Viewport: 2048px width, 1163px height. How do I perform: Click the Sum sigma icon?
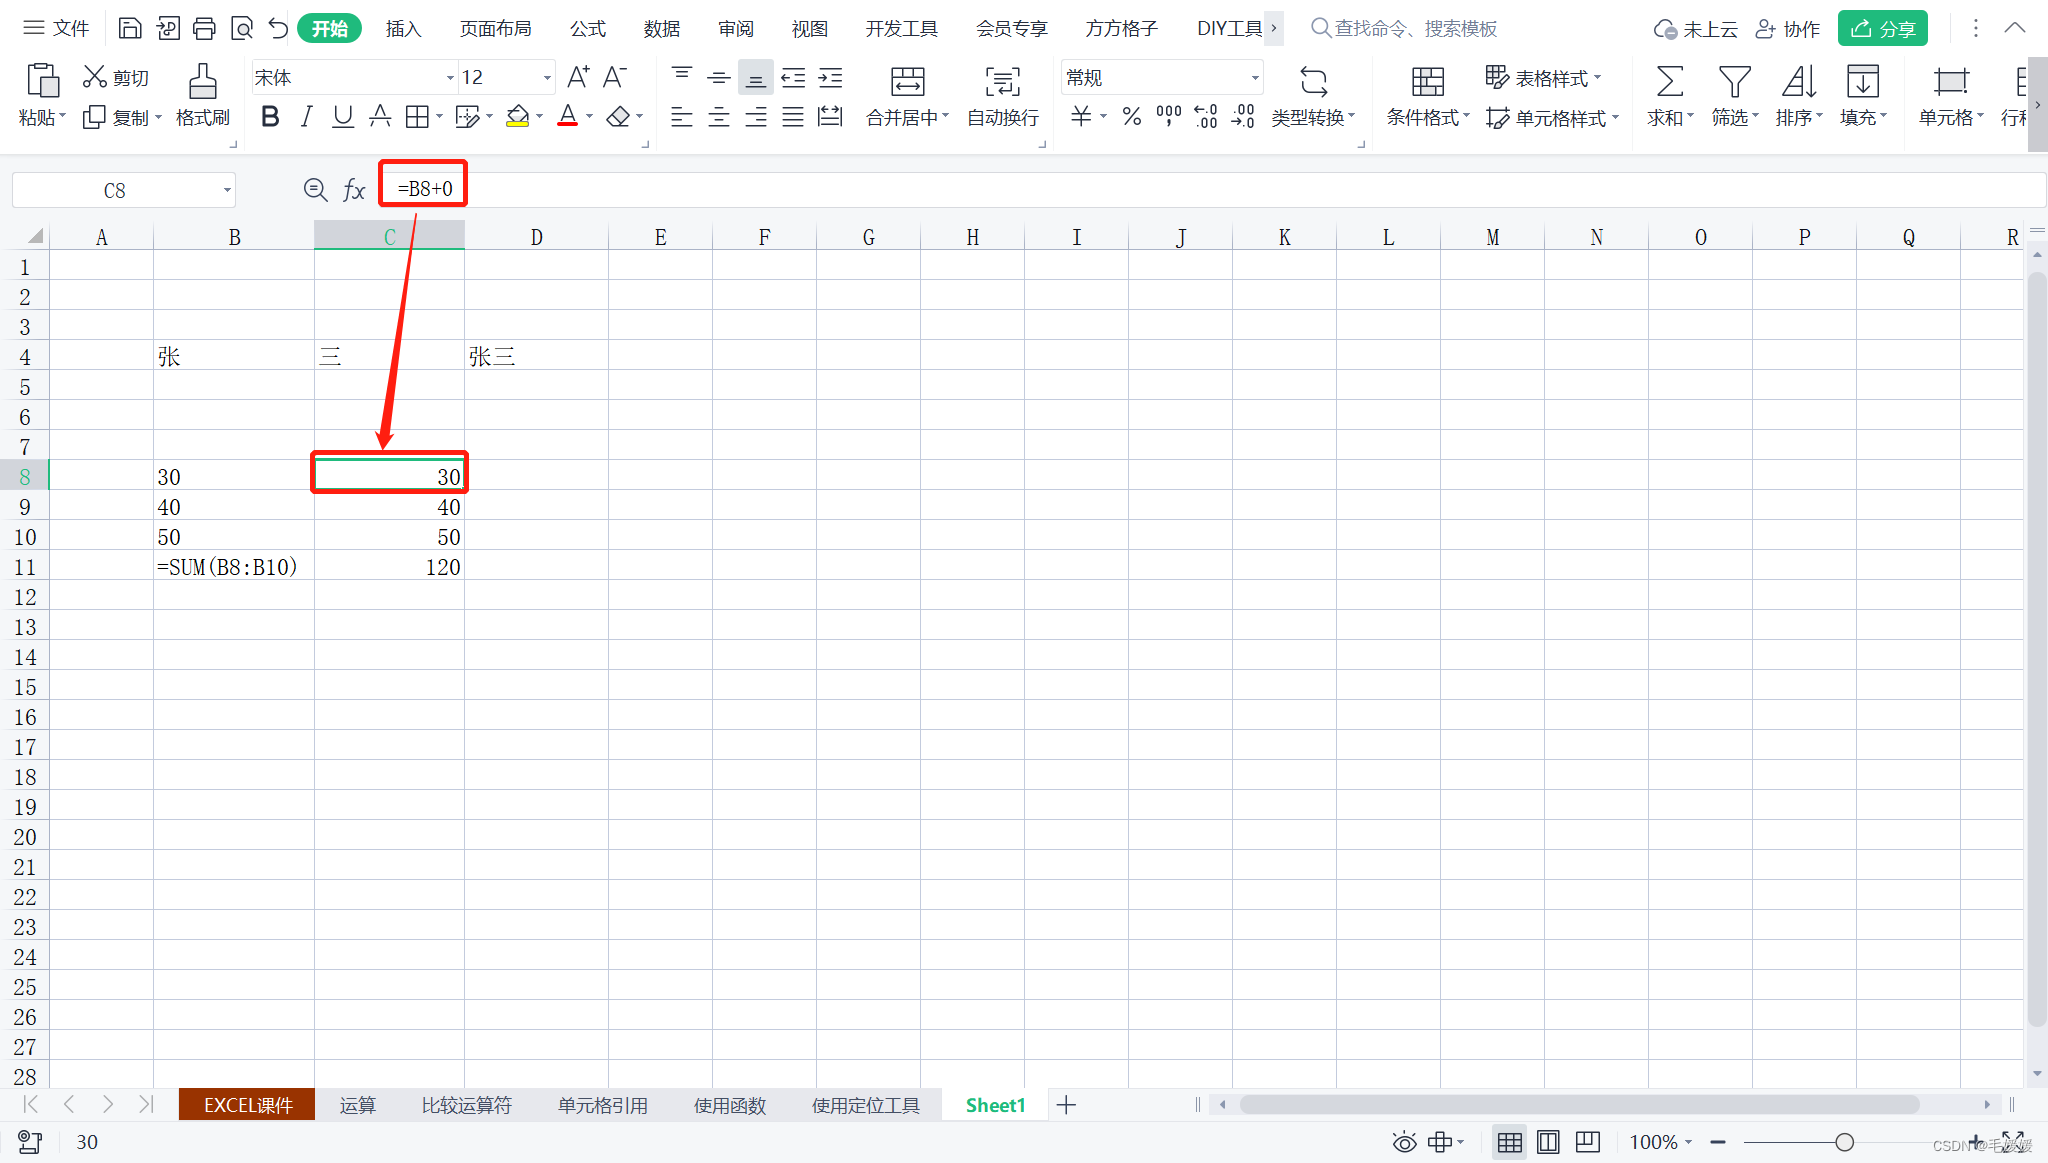click(1669, 81)
